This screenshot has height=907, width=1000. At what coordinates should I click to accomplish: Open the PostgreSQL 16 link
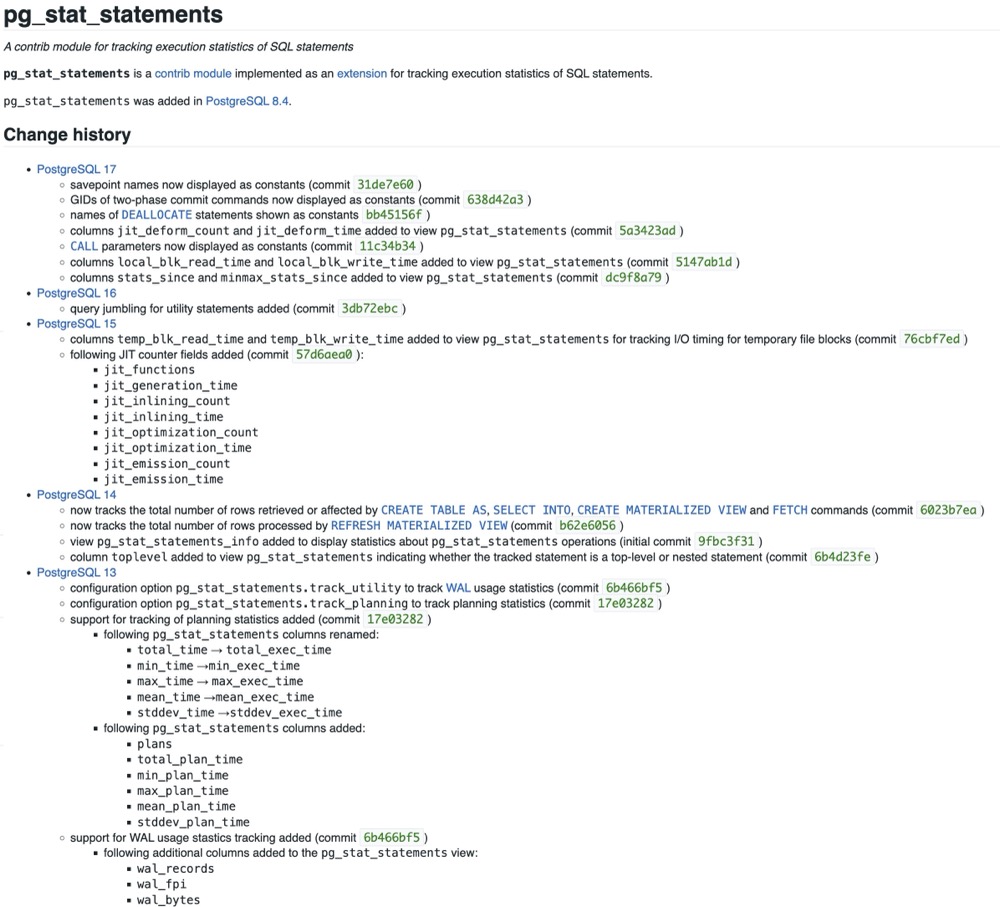click(77, 293)
